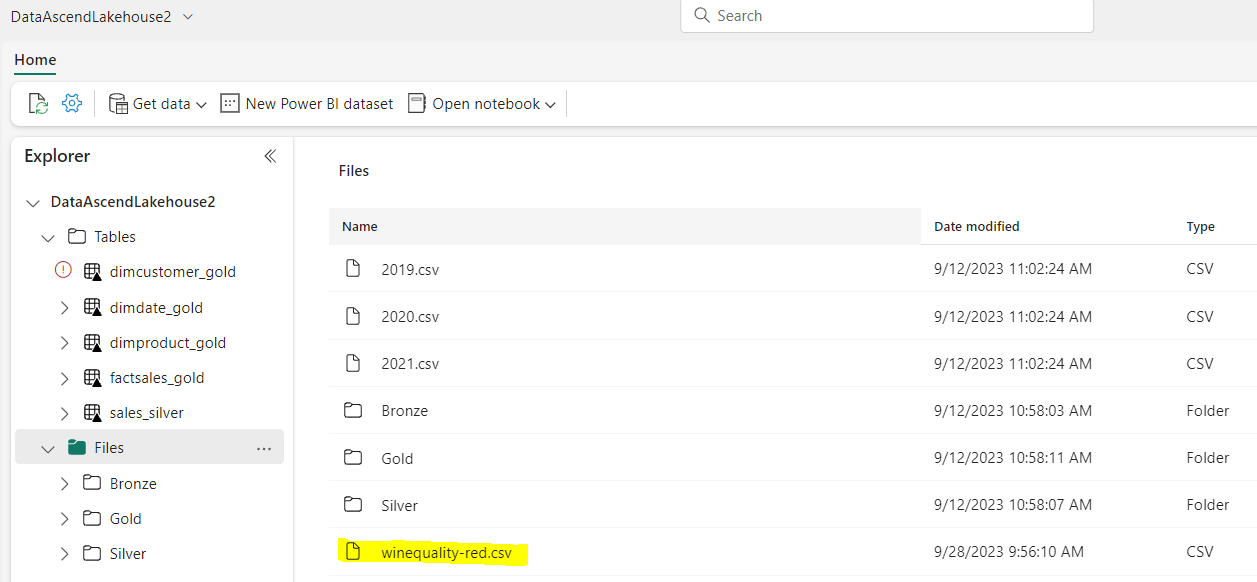Click the file icon of winequality-red.csv

pos(353,551)
